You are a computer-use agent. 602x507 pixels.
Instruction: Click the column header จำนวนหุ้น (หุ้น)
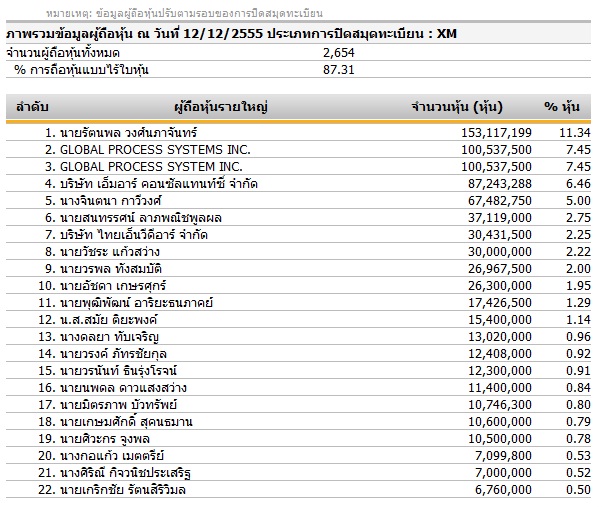click(457, 107)
